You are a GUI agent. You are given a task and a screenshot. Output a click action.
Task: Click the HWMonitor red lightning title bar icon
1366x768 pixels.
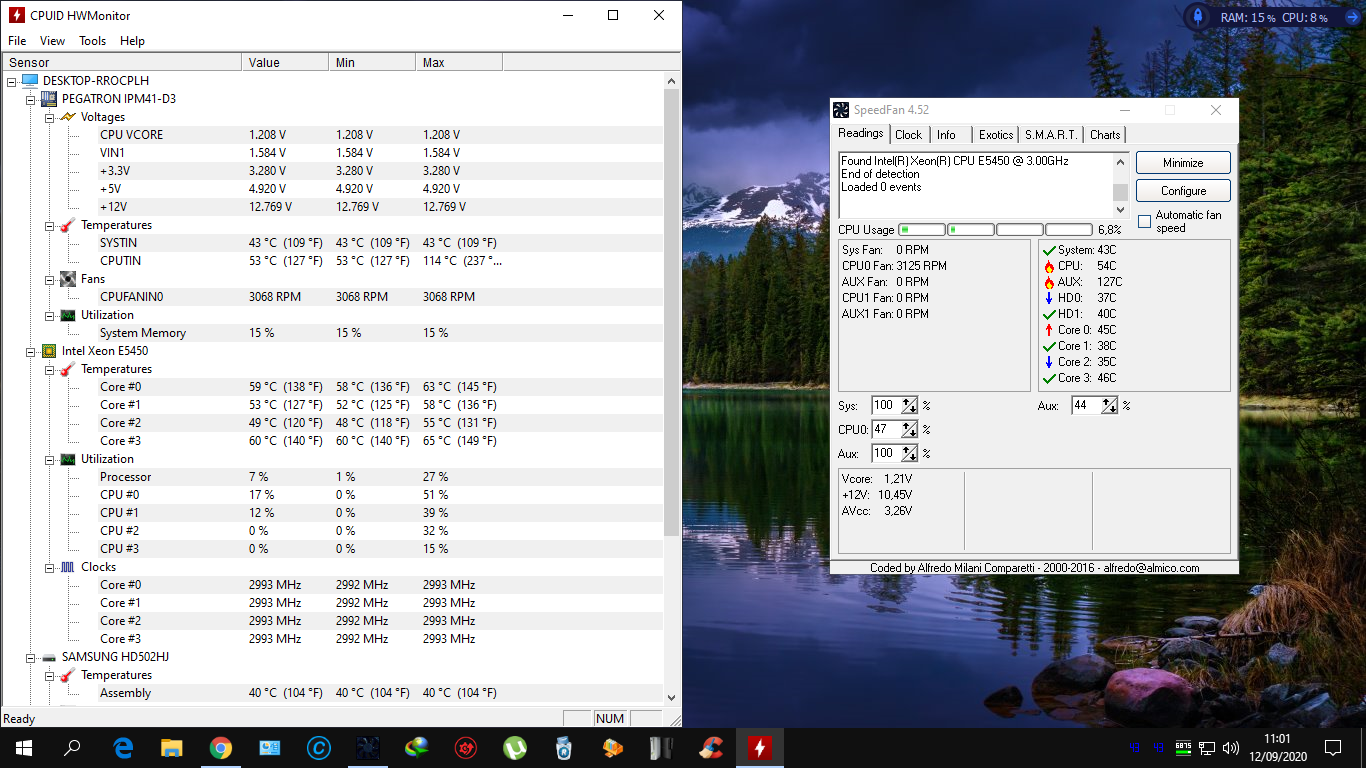point(17,15)
